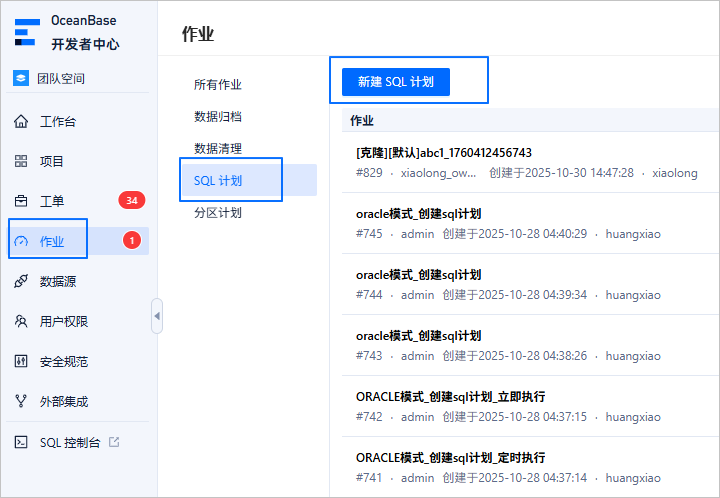Image resolution: width=720 pixels, height=498 pixels.
Task: Click creator xiaolong on job #829
Action: coord(675,173)
